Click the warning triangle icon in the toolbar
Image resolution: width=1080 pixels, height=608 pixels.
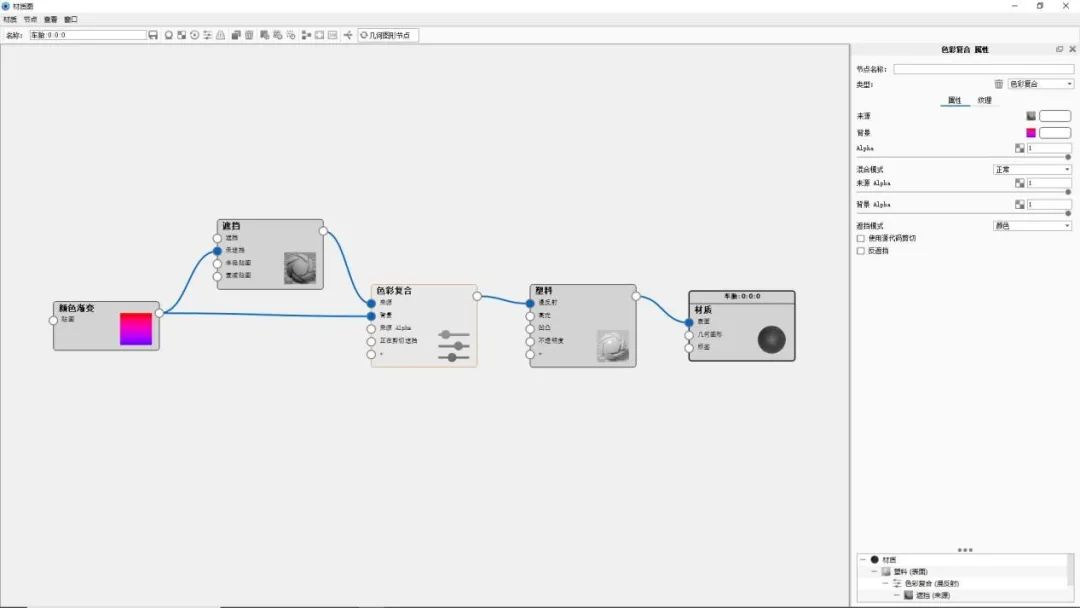click(219, 35)
